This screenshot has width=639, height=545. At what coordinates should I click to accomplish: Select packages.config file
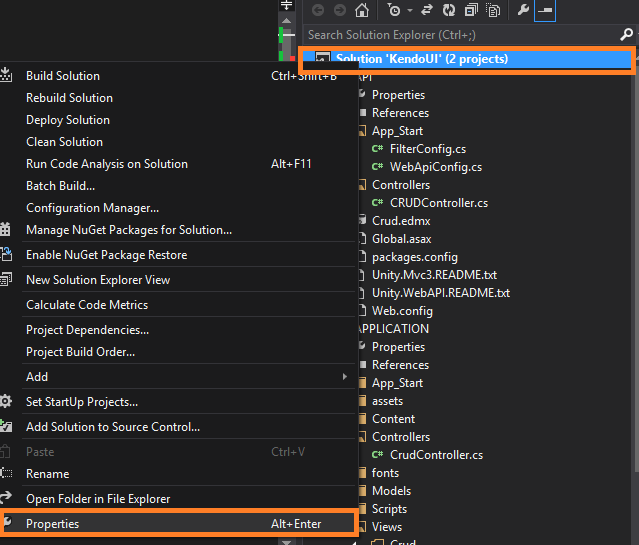click(x=414, y=257)
